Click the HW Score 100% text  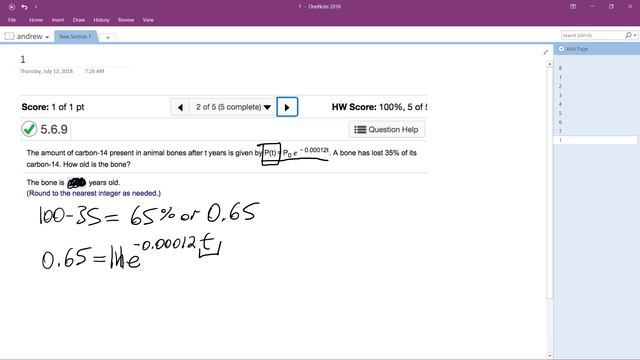pyautogui.click(x=379, y=107)
